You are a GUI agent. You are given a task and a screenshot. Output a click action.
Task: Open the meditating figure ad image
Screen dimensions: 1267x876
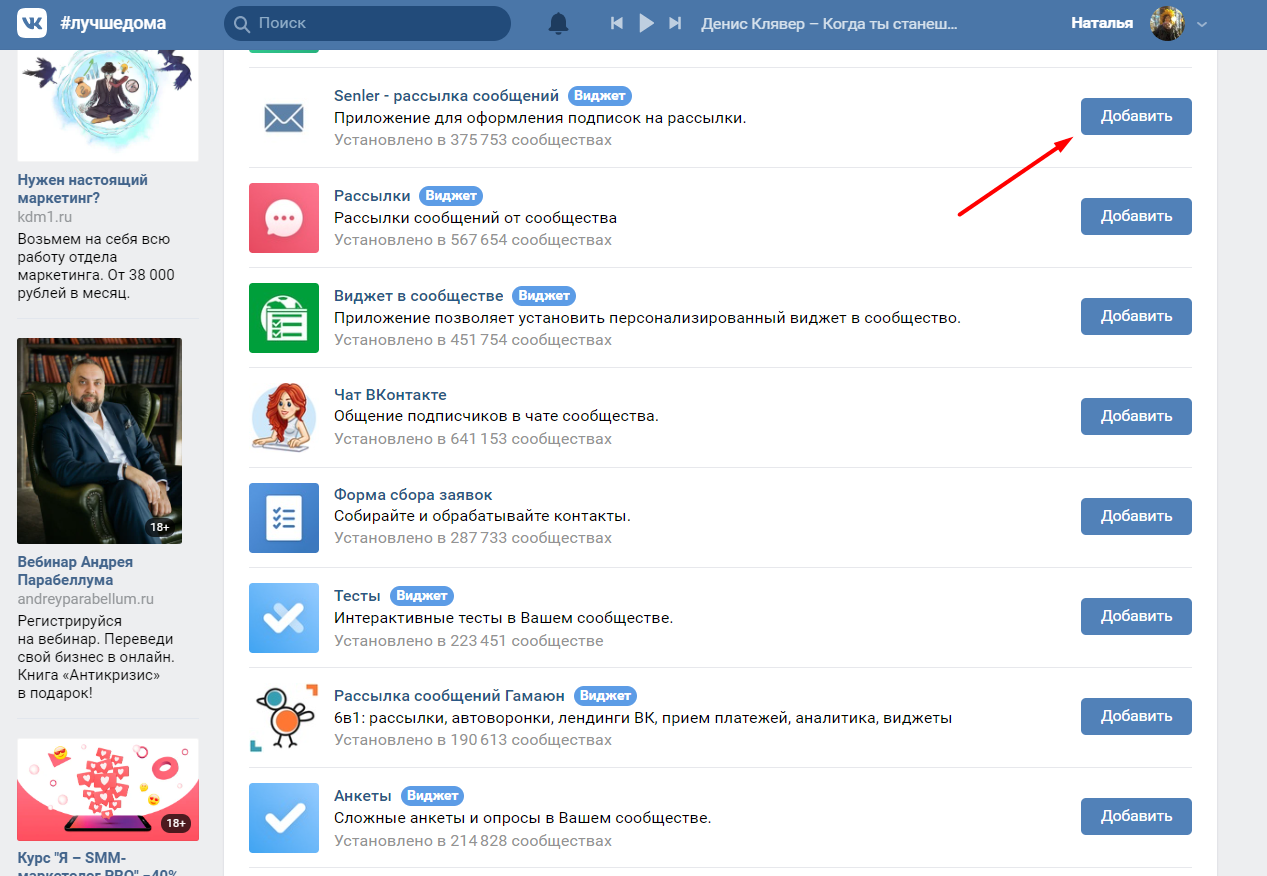click(108, 107)
